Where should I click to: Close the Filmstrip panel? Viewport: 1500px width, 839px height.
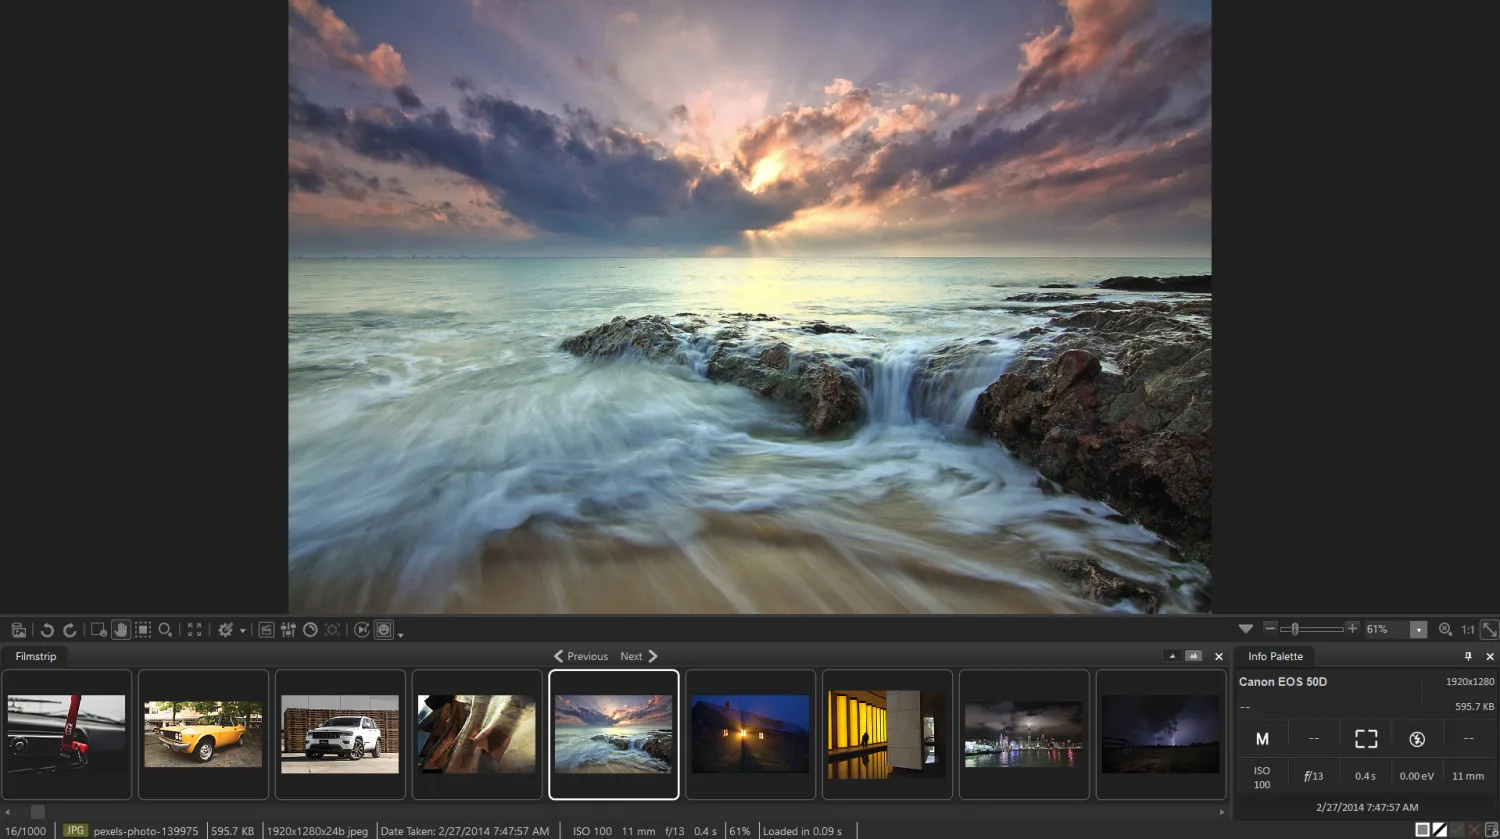click(x=1218, y=657)
